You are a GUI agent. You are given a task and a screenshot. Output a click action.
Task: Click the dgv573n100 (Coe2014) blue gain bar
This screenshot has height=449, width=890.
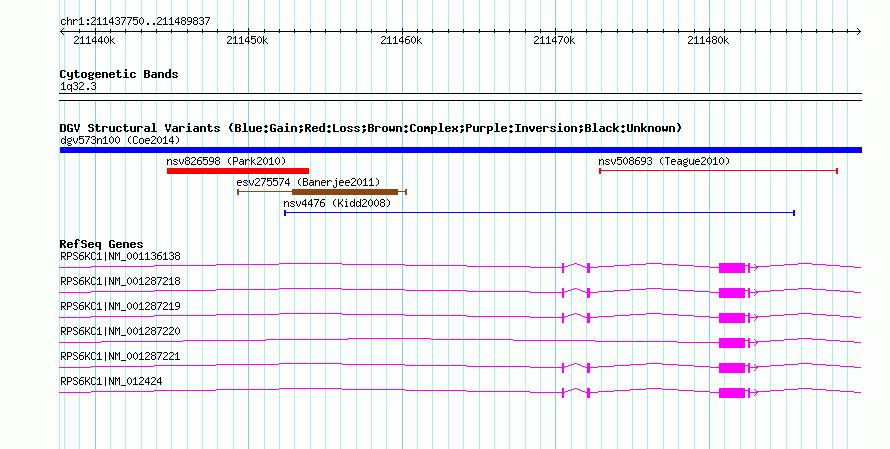coord(461,150)
